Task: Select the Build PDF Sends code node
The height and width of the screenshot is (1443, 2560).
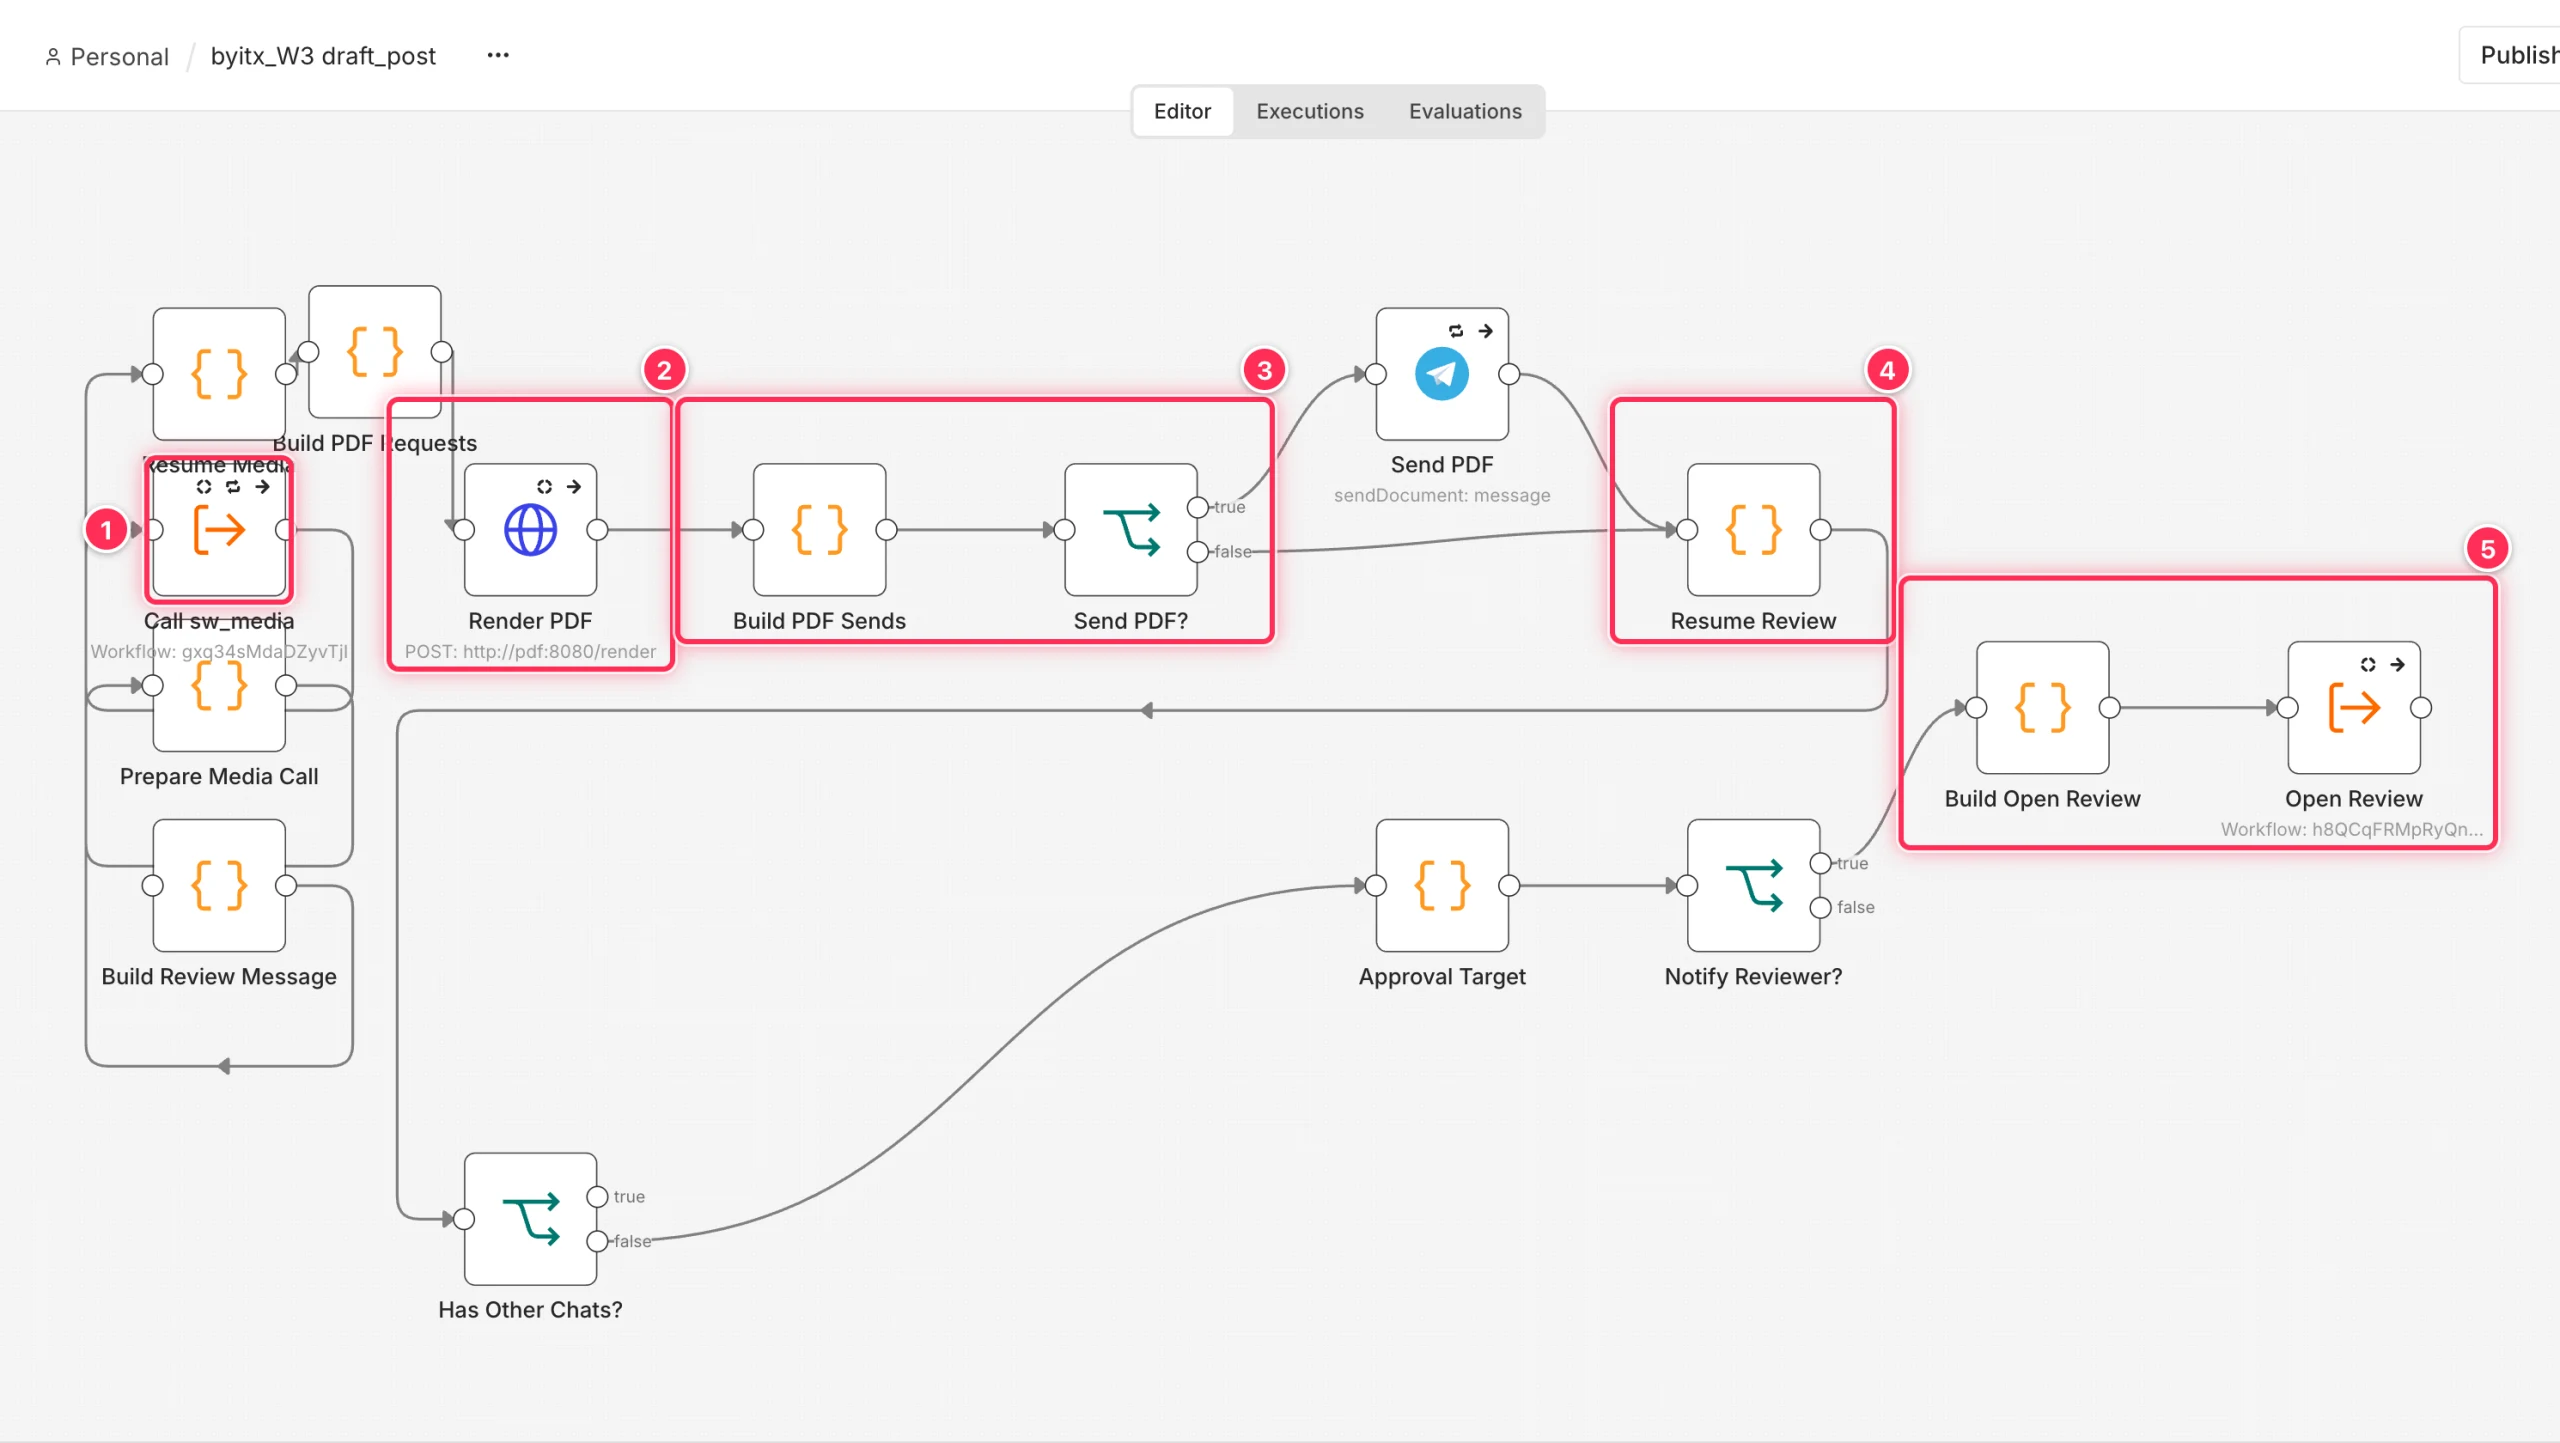Action: 819,529
